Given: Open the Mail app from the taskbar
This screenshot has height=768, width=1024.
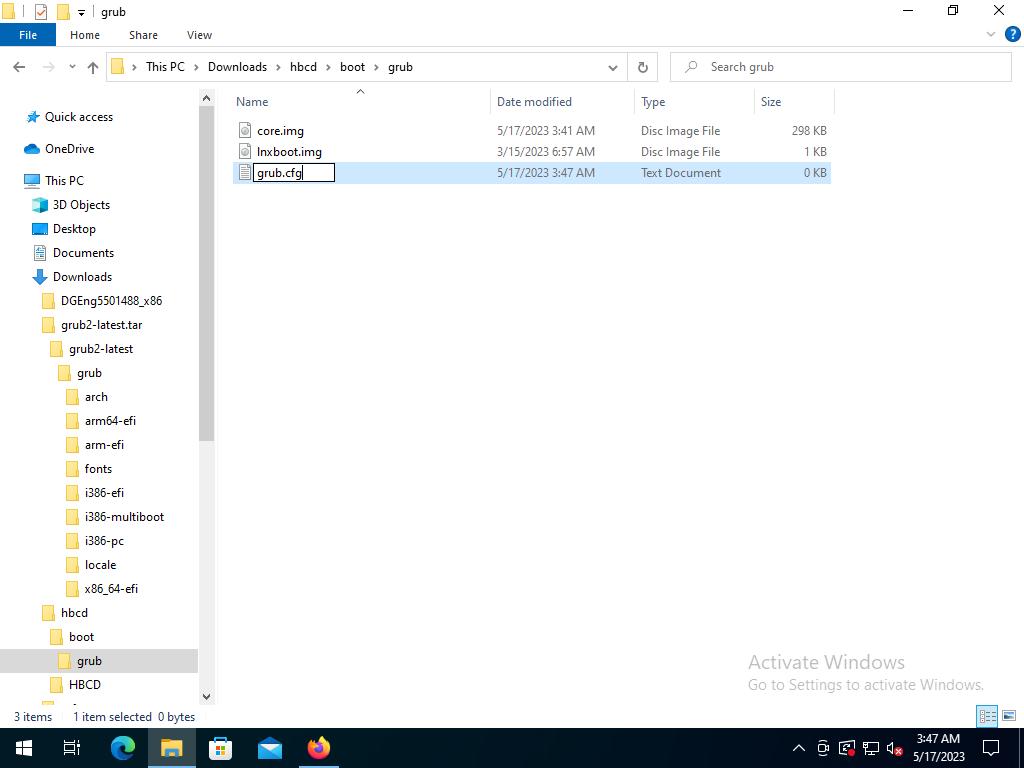Looking at the screenshot, I should [270, 748].
